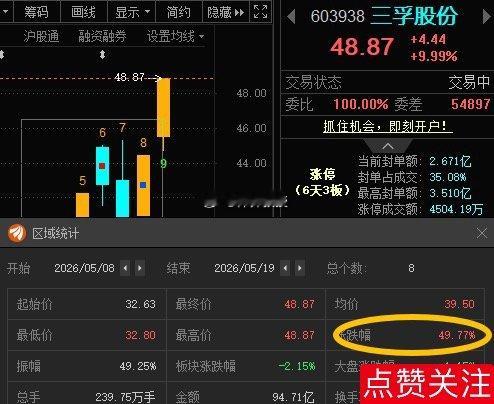
Task: Click the 抓住机会,即刻开户 link
Action: pos(388,126)
